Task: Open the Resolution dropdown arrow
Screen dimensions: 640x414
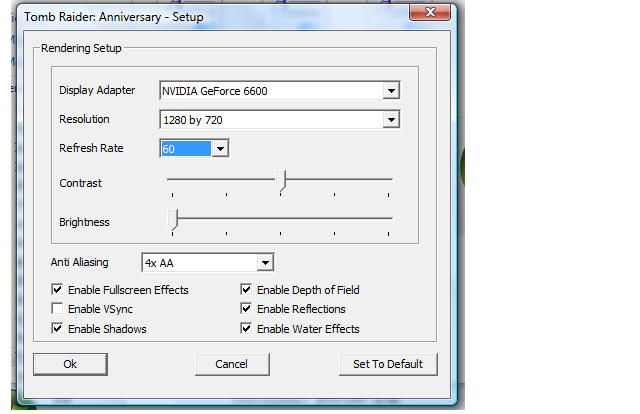Action: tap(391, 120)
